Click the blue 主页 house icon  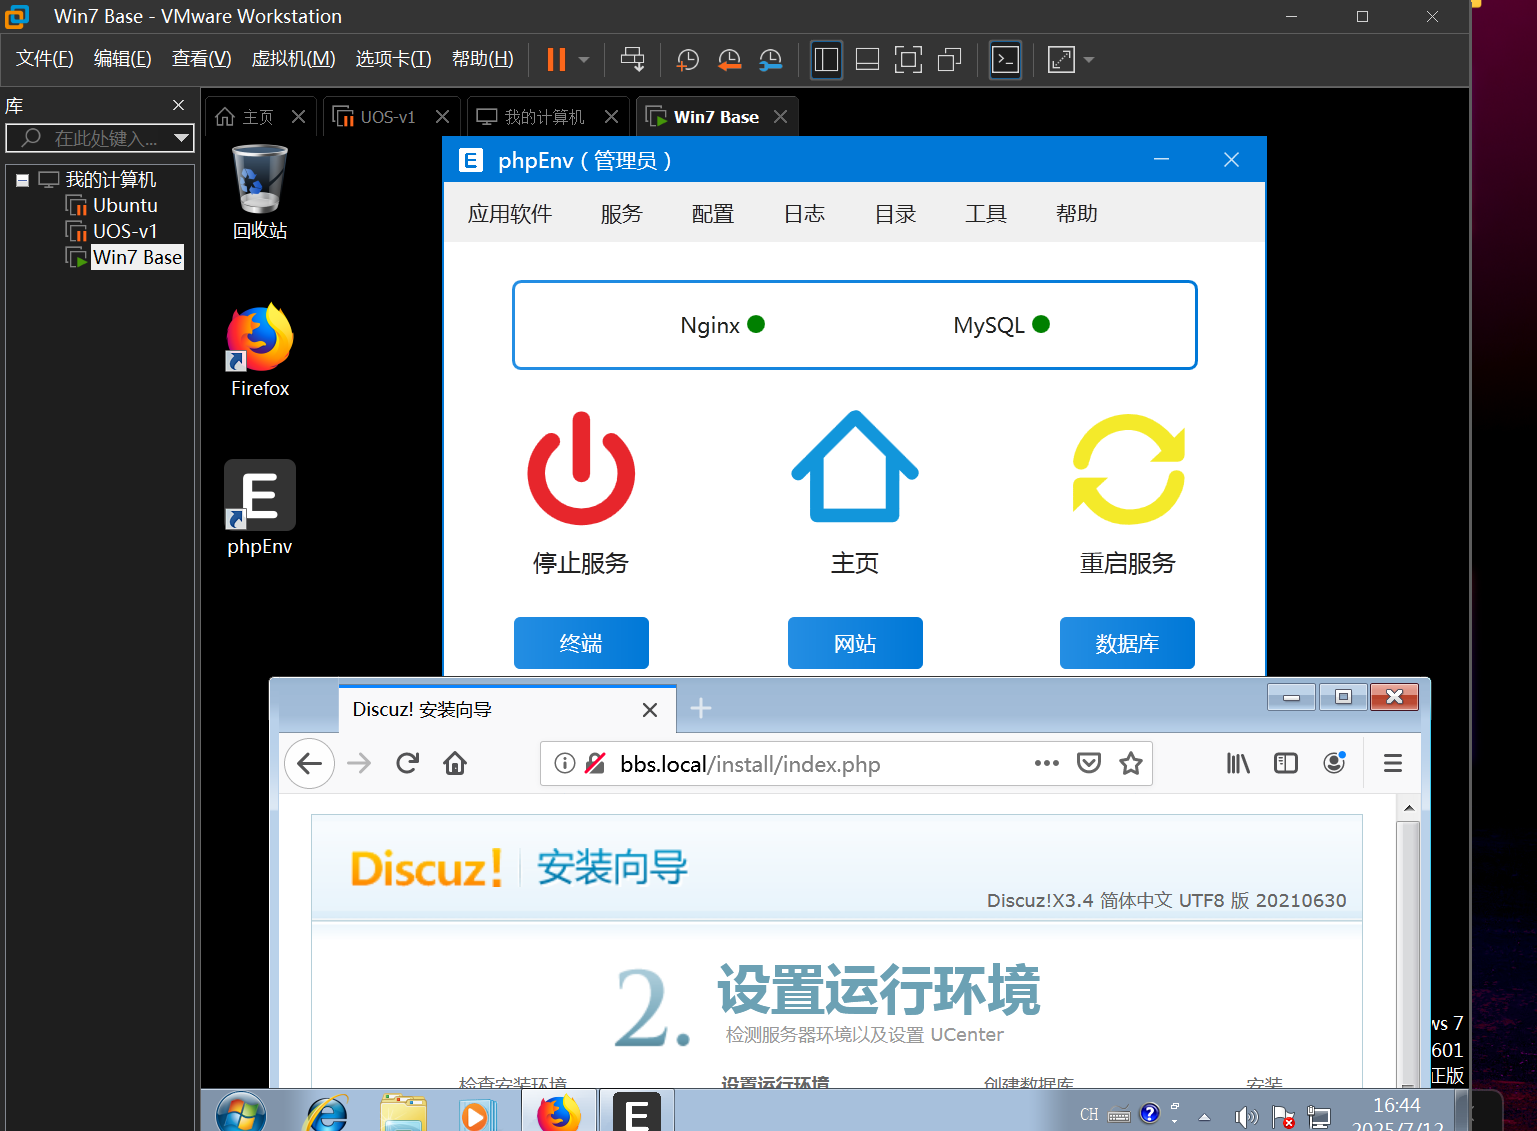click(x=855, y=466)
